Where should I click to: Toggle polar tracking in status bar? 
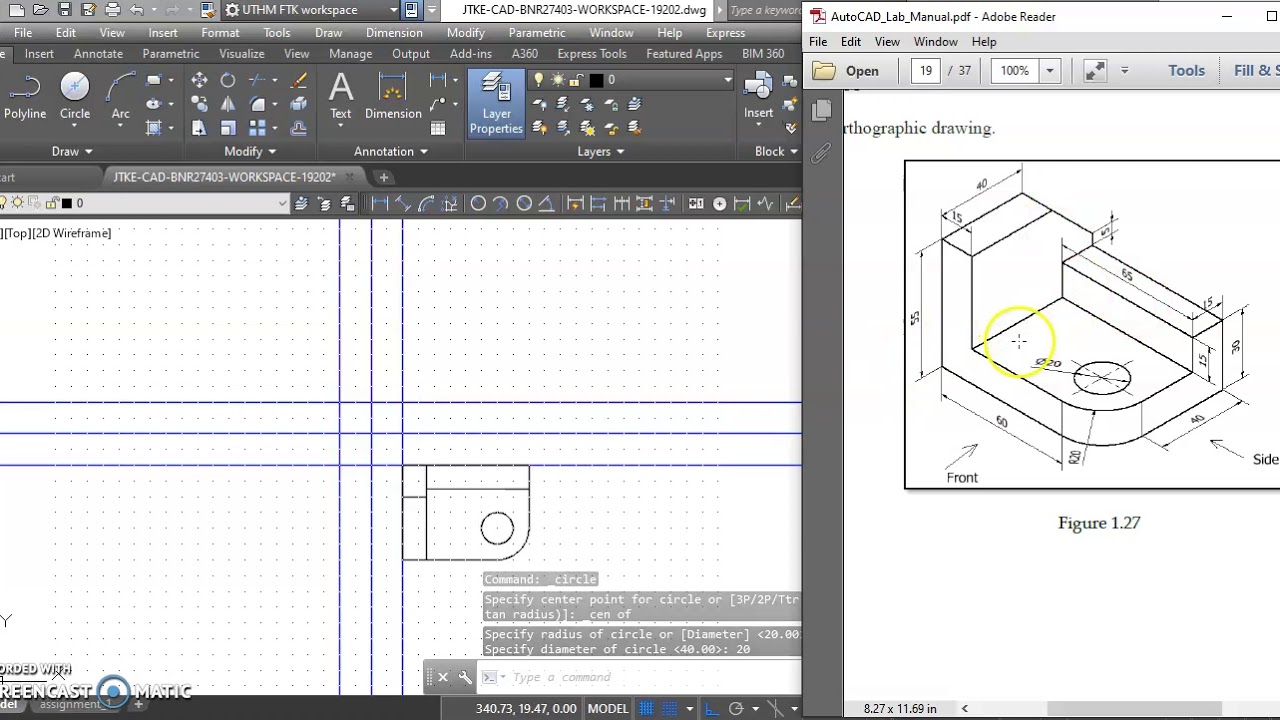[736, 709]
